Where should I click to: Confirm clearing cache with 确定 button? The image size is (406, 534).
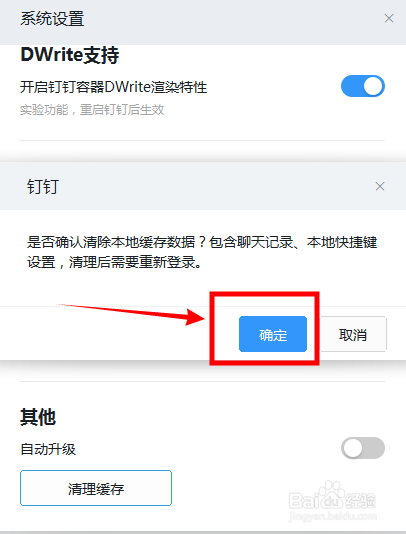[273, 334]
